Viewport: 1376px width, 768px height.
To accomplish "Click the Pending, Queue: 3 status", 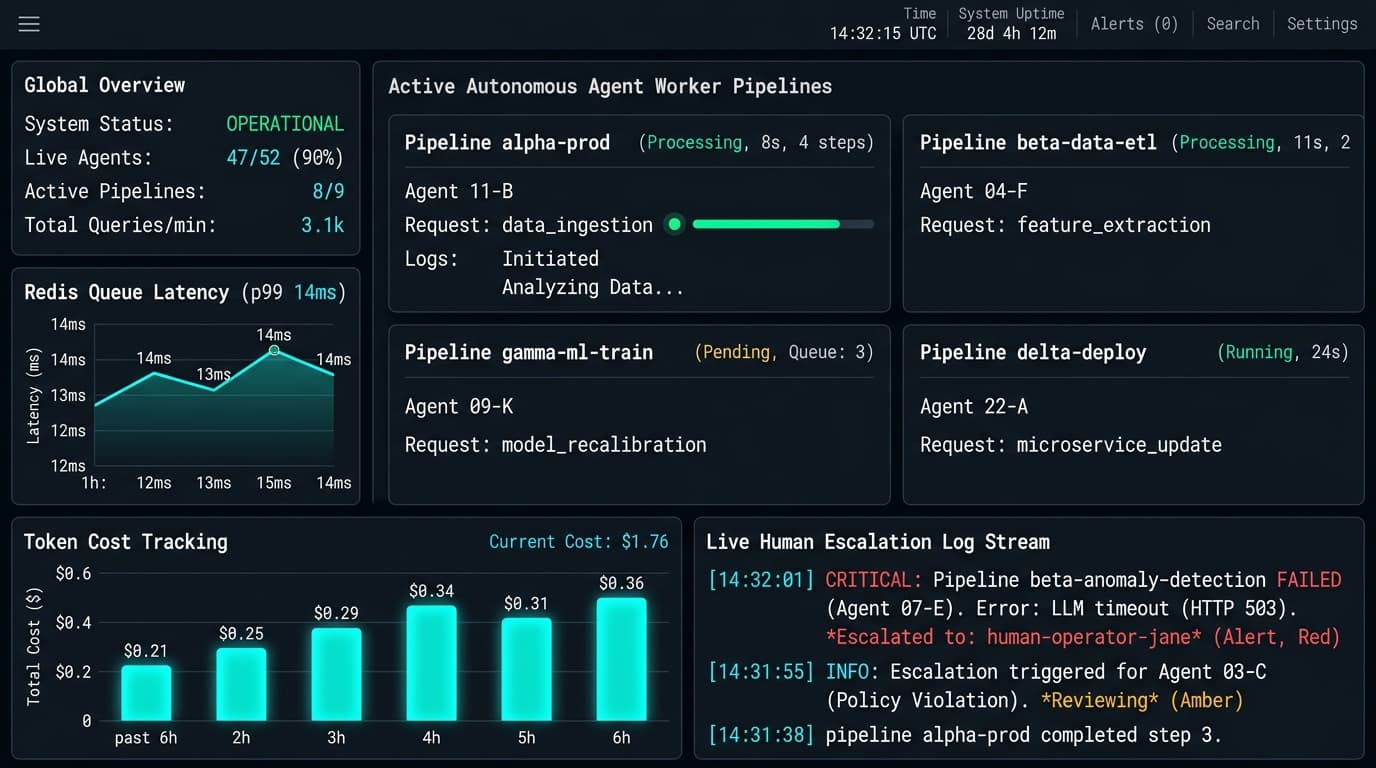I will pos(784,352).
